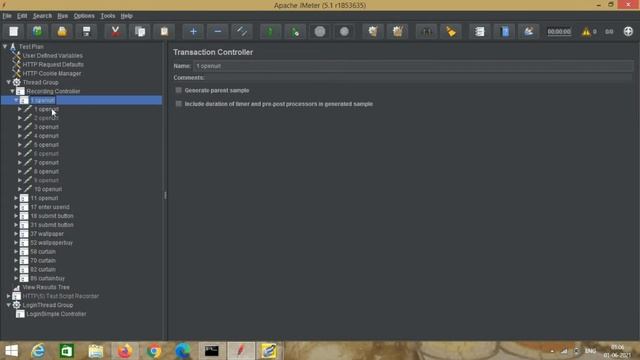Viewport: 640px width, 360px height.
Task: Open the Templates toolbar icon
Action: tap(37, 31)
